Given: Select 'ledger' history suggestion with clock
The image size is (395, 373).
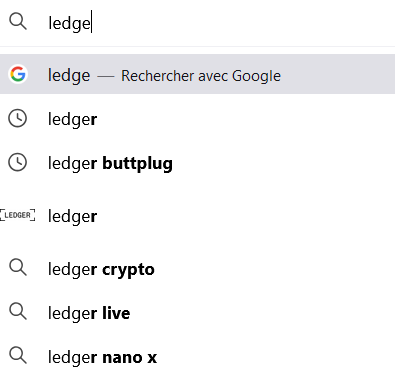Looking at the screenshot, I should (x=197, y=119).
